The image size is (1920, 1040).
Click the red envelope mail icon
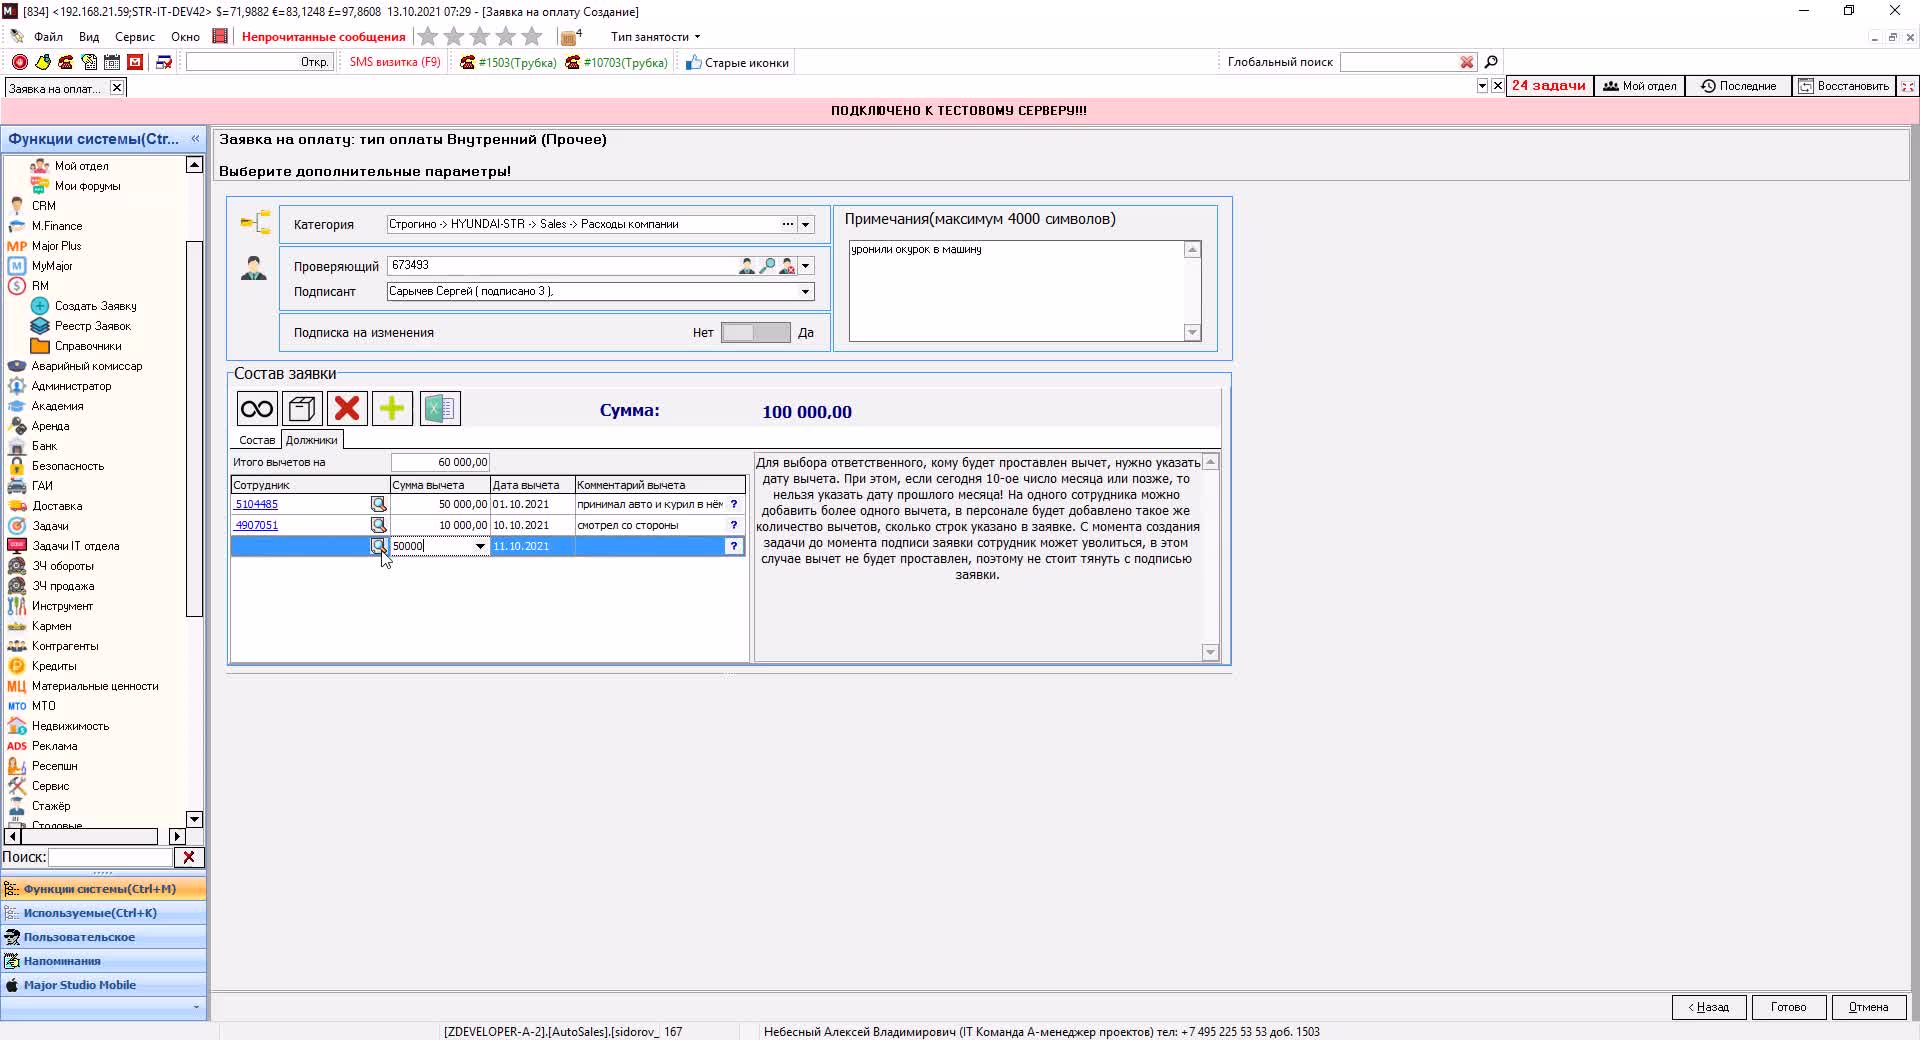[135, 62]
